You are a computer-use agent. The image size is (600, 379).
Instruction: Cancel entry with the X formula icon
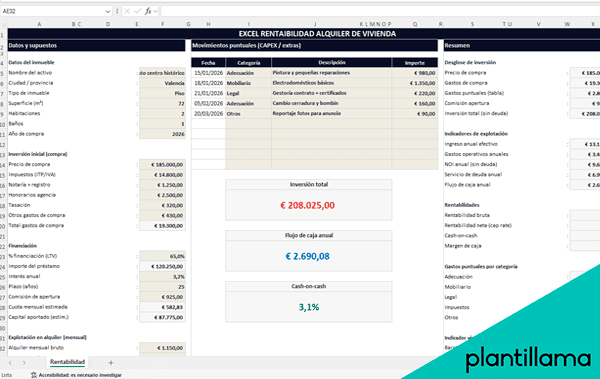[x=127, y=11]
